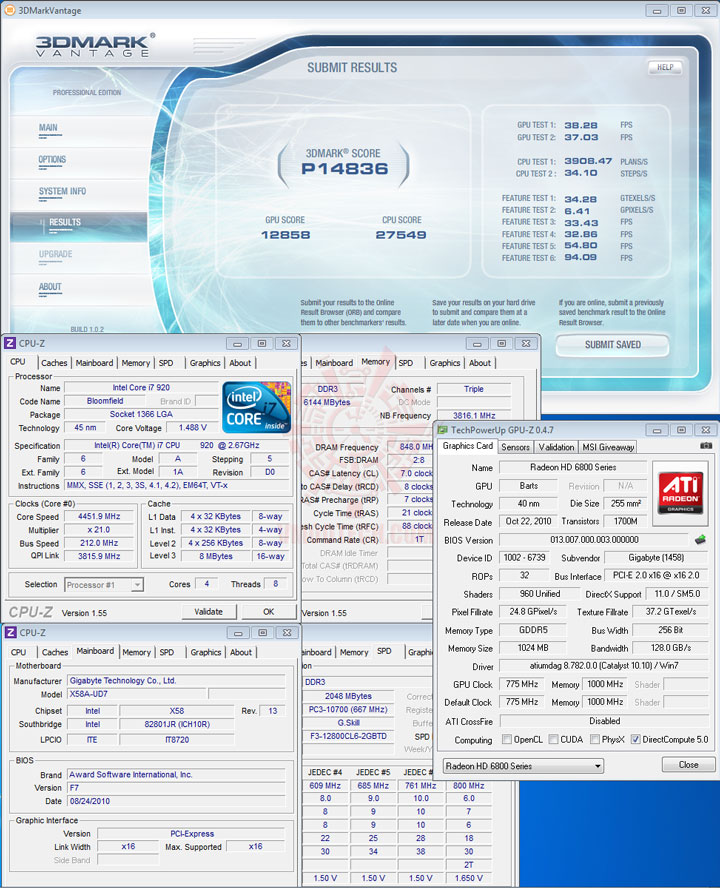Open ABOUT in the 3DMark sidebar
Image resolution: width=720 pixels, height=888 pixels.
[x=50, y=287]
